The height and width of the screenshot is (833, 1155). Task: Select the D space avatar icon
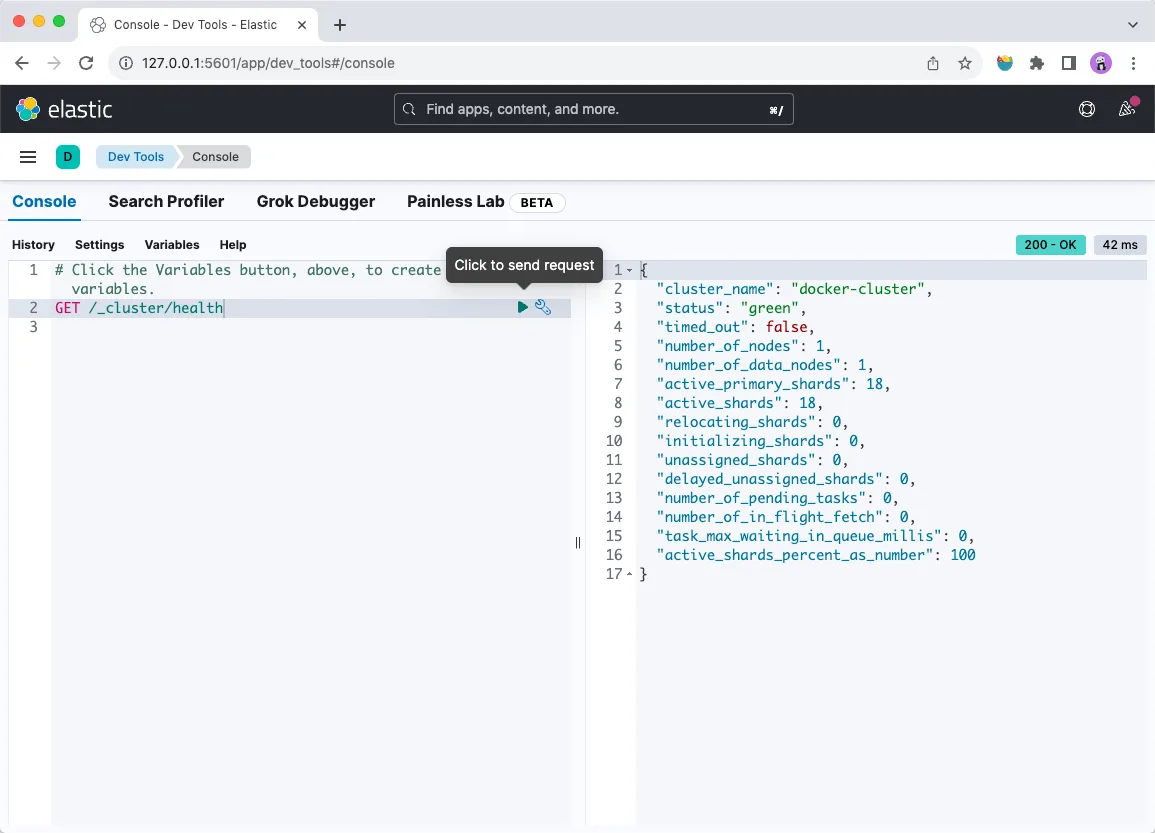click(x=68, y=157)
